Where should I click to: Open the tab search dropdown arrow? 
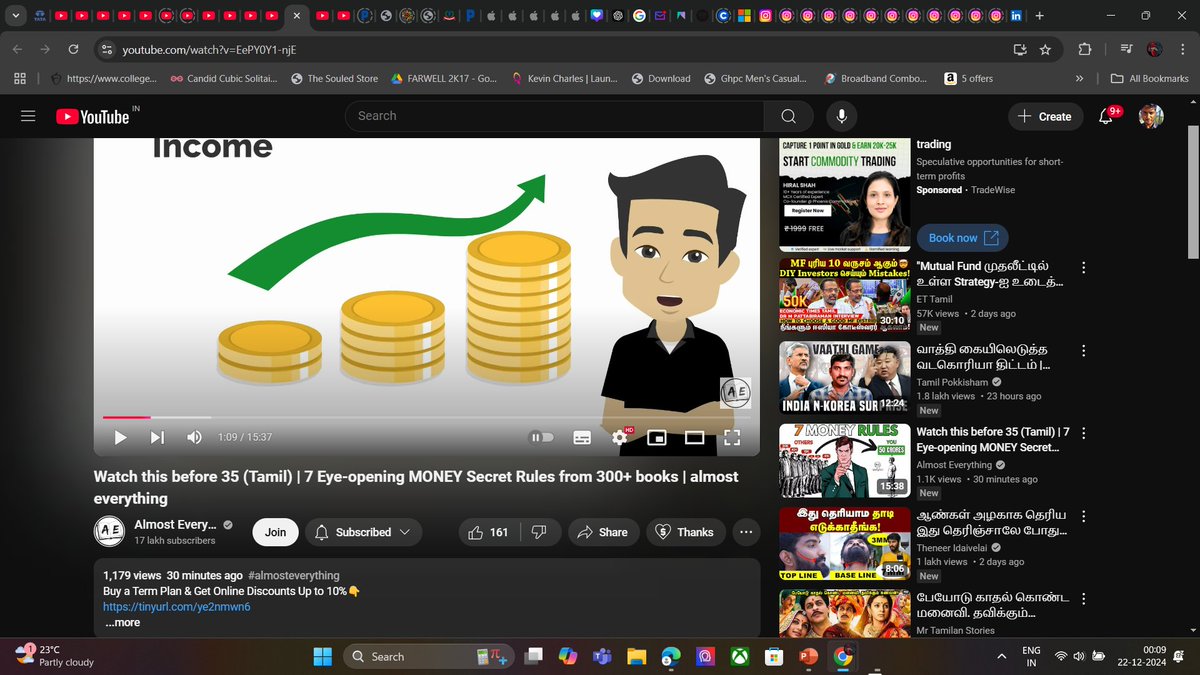(15, 16)
